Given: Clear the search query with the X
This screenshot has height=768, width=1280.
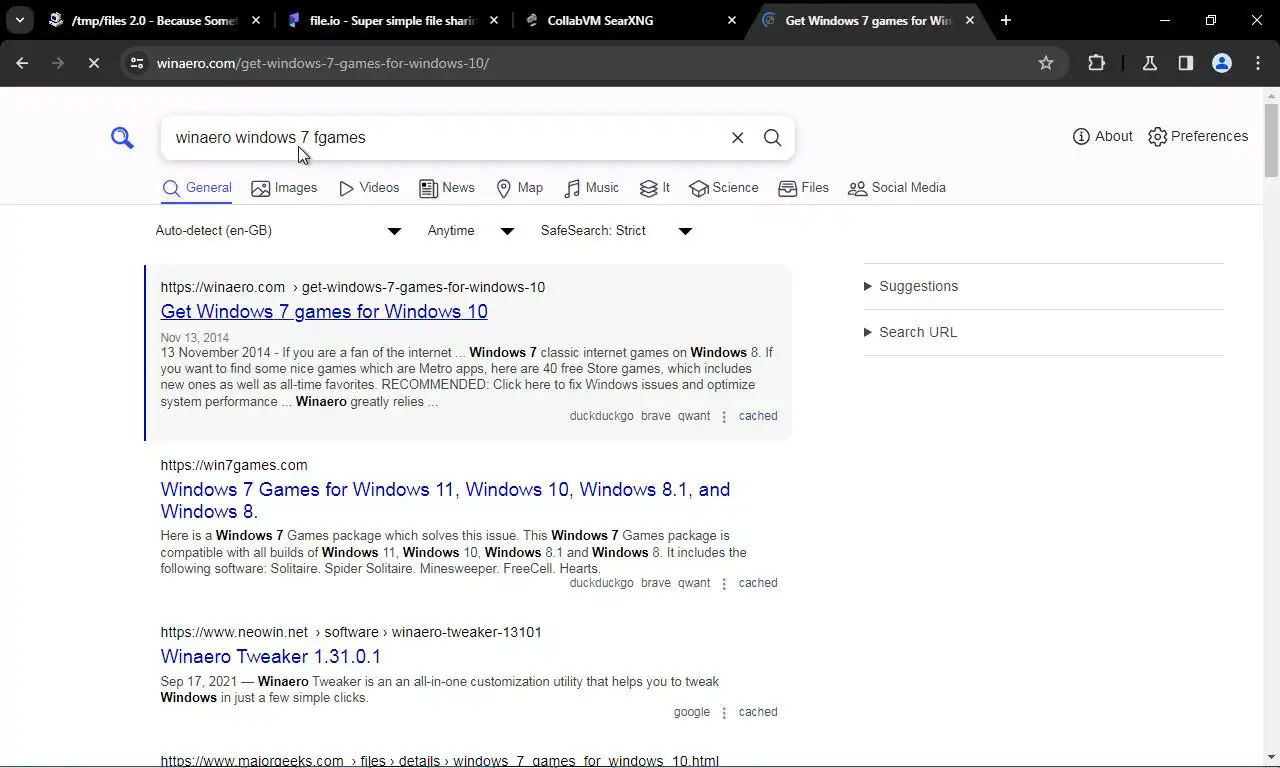Looking at the screenshot, I should (738, 138).
